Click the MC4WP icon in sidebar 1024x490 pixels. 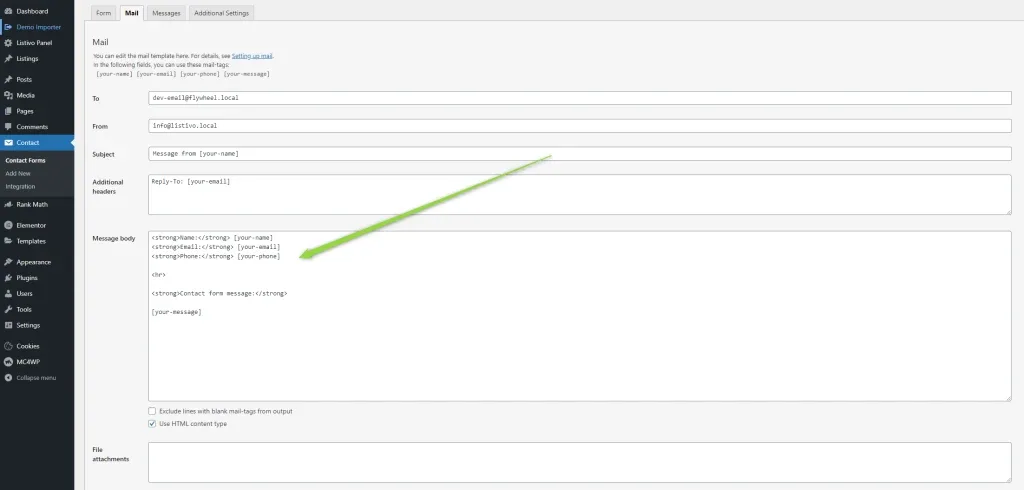(8, 362)
